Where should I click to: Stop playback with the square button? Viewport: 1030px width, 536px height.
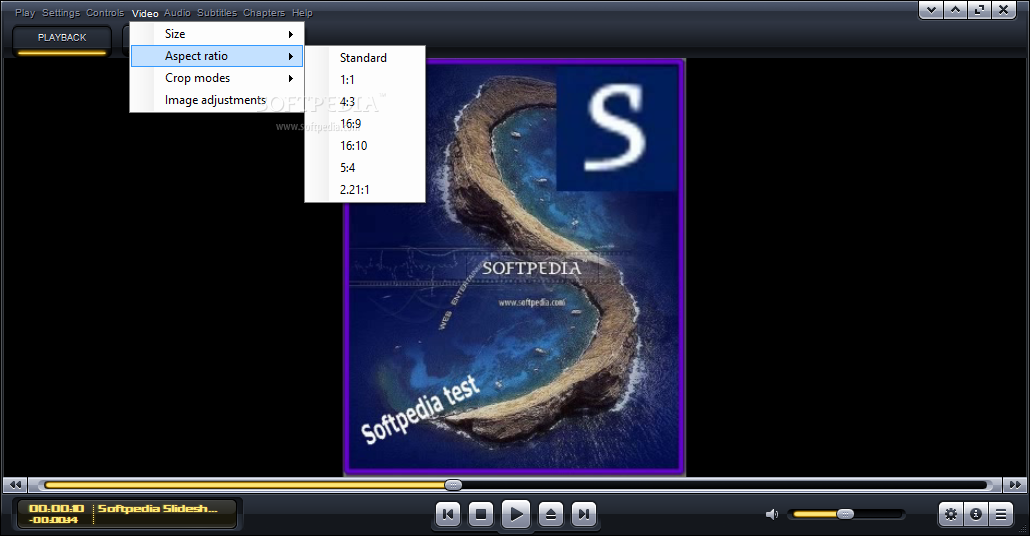481,514
